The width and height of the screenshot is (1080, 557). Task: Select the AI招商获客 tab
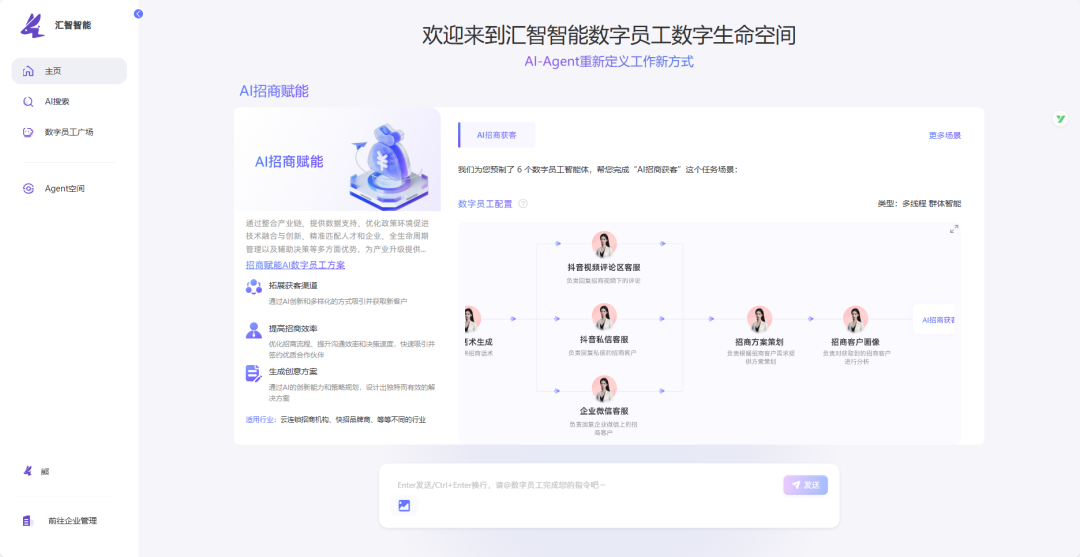pyautogui.click(x=496, y=135)
